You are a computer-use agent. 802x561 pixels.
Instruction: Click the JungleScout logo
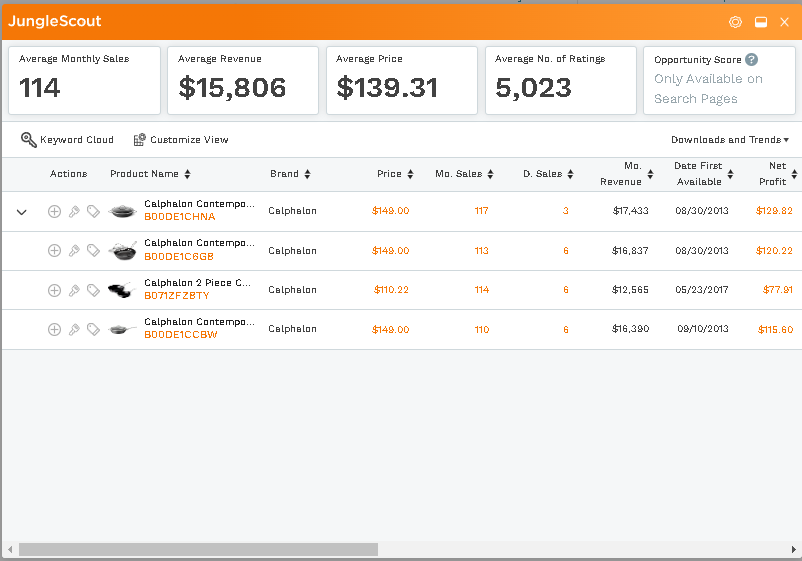pyautogui.click(x=55, y=21)
